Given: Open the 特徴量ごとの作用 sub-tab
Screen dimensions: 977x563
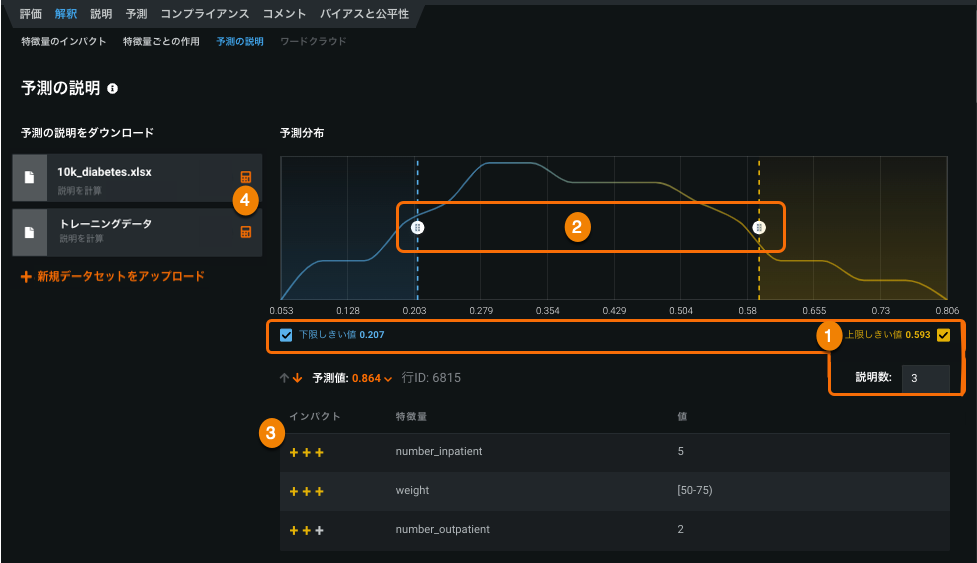Looking at the screenshot, I should (x=161, y=42).
